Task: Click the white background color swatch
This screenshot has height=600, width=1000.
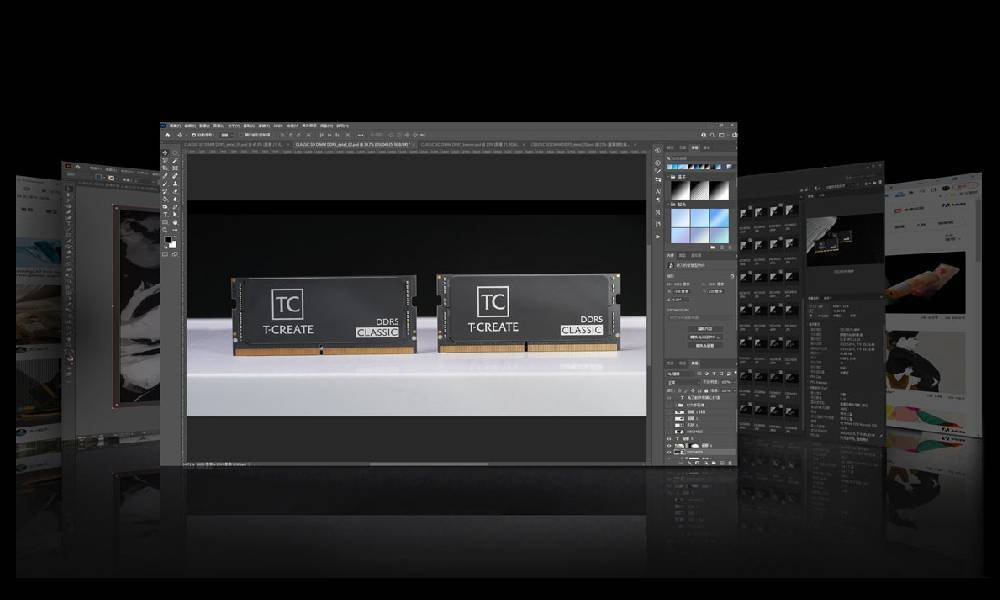Action: tap(172, 244)
